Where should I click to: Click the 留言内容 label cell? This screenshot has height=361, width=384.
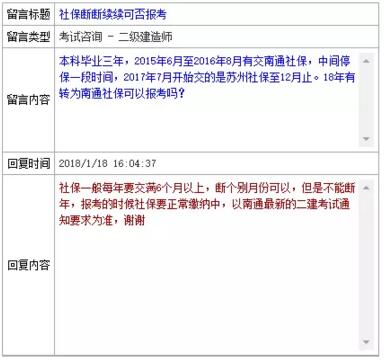28,100
